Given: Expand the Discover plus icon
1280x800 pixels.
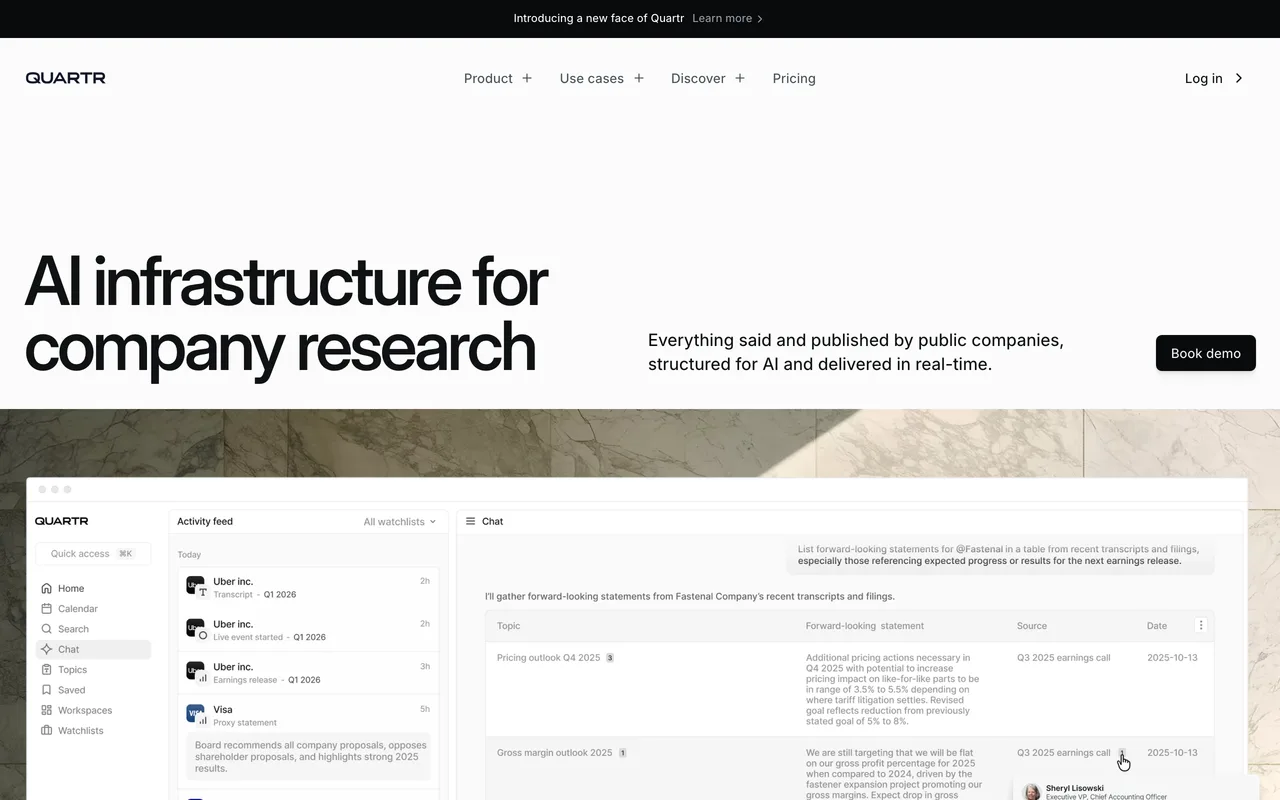Looking at the screenshot, I should point(740,78).
